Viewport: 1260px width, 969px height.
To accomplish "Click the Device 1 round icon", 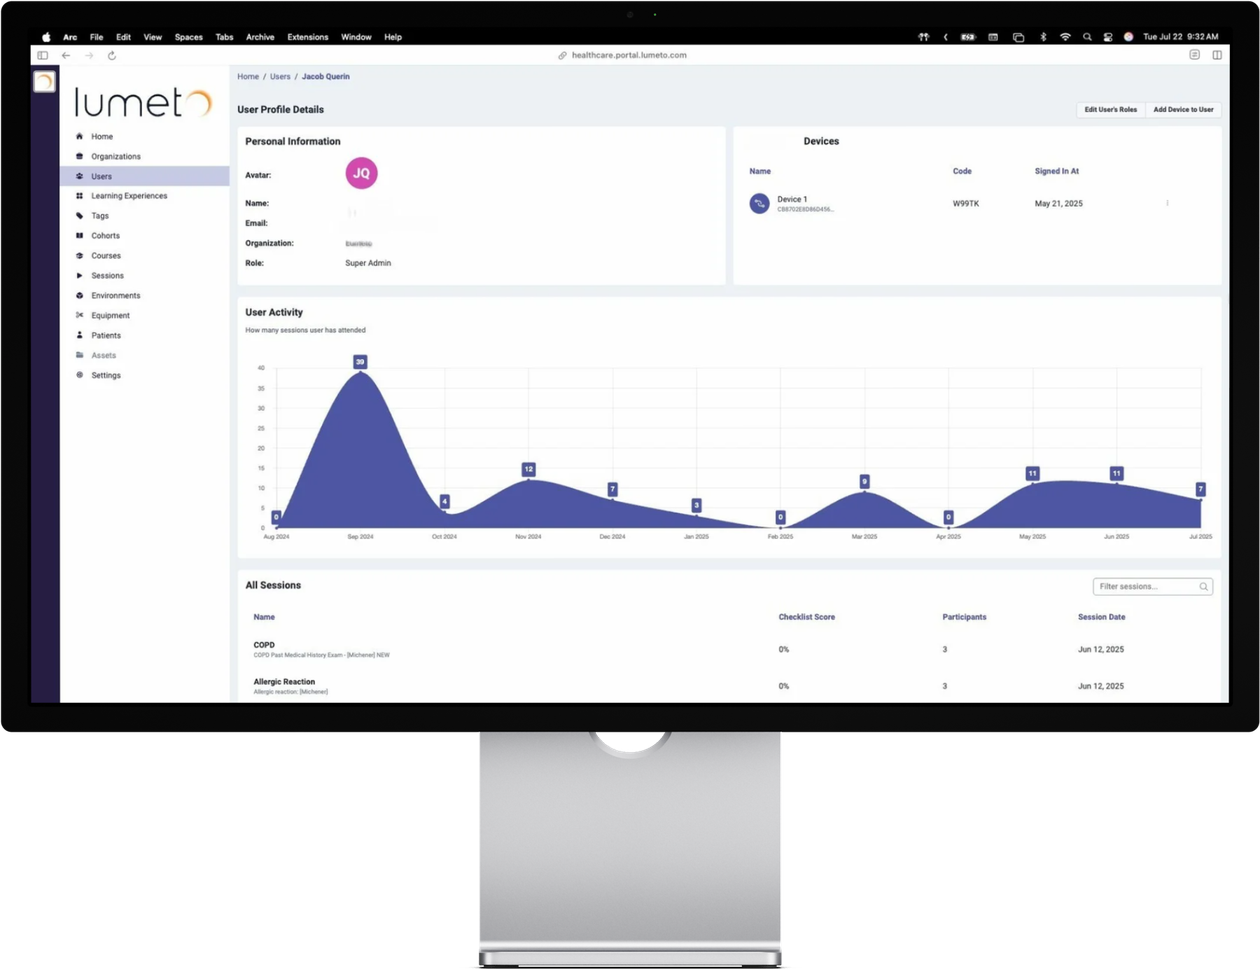I will coord(760,204).
